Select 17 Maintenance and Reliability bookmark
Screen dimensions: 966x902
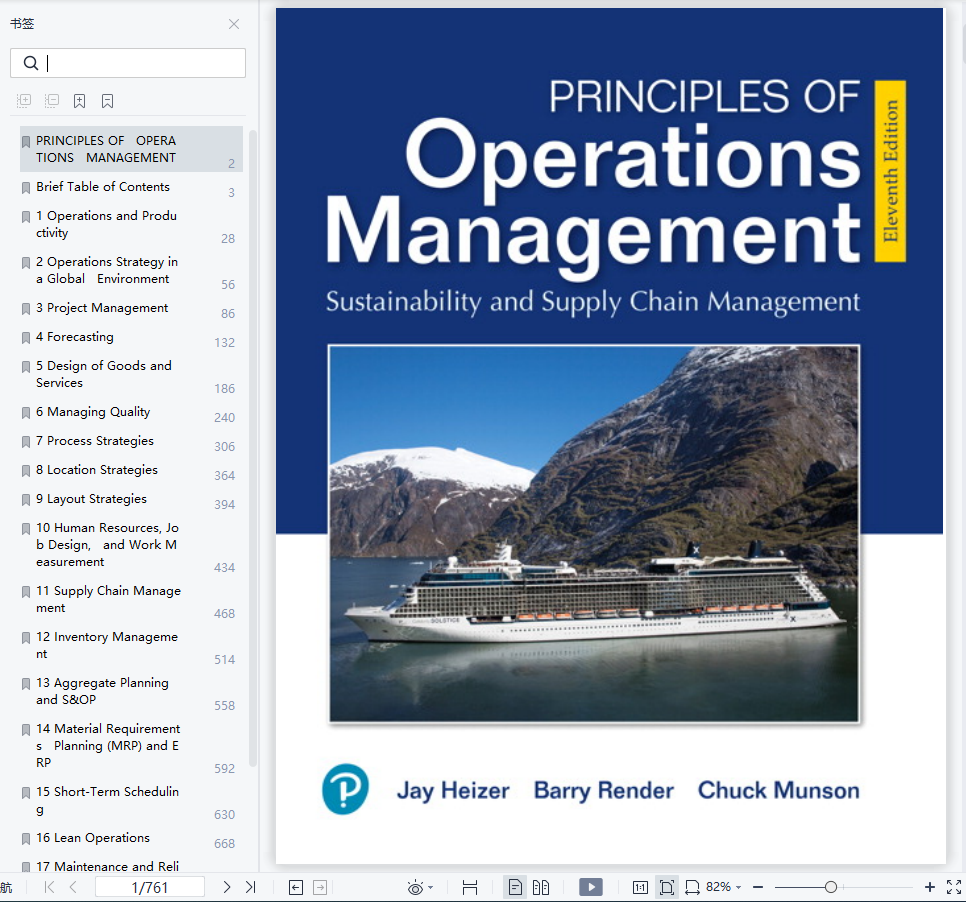131,865
